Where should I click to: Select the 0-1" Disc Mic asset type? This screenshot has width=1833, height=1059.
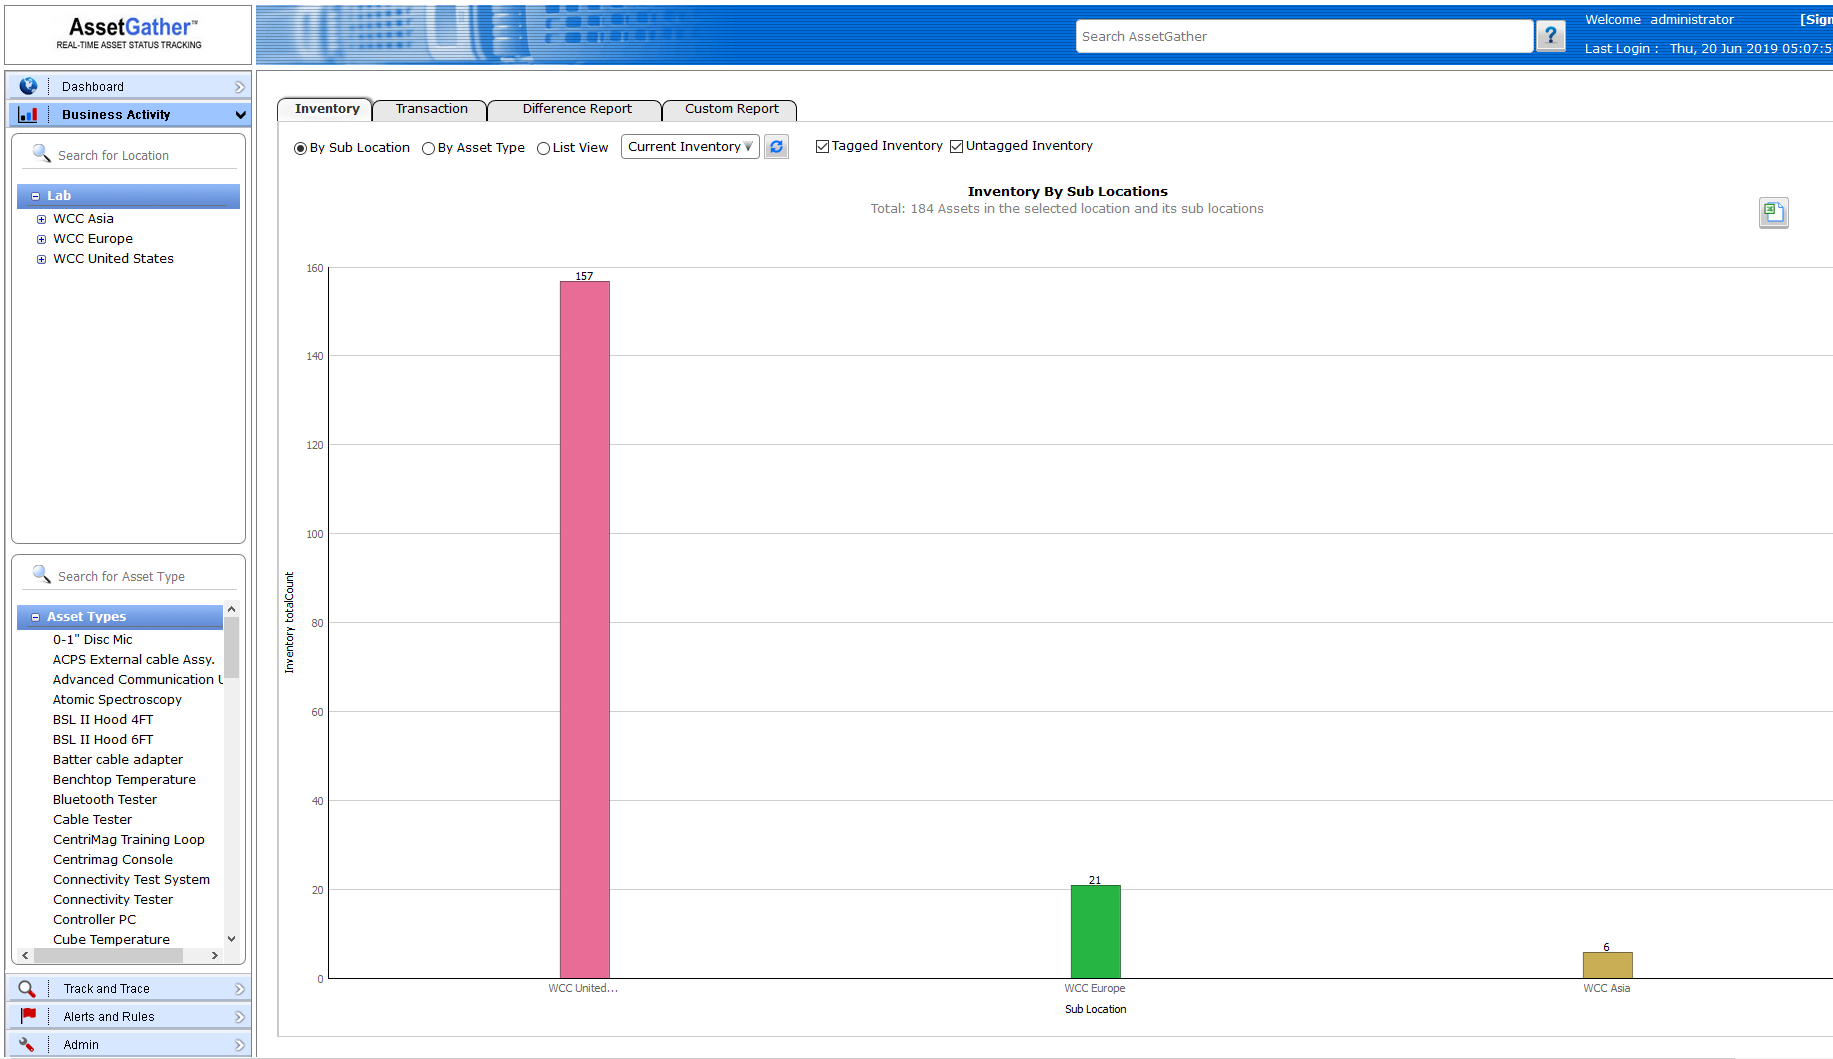pyautogui.click(x=92, y=639)
